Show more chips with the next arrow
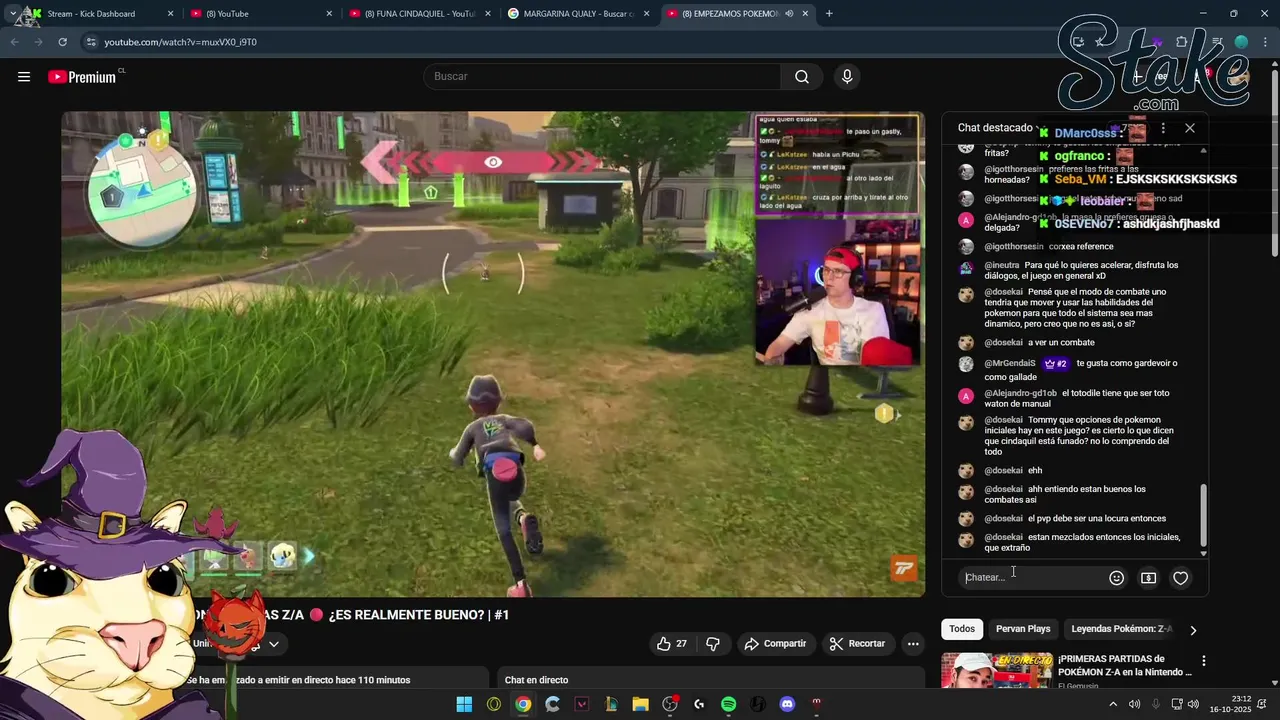The image size is (1280, 720). point(1192,630)
